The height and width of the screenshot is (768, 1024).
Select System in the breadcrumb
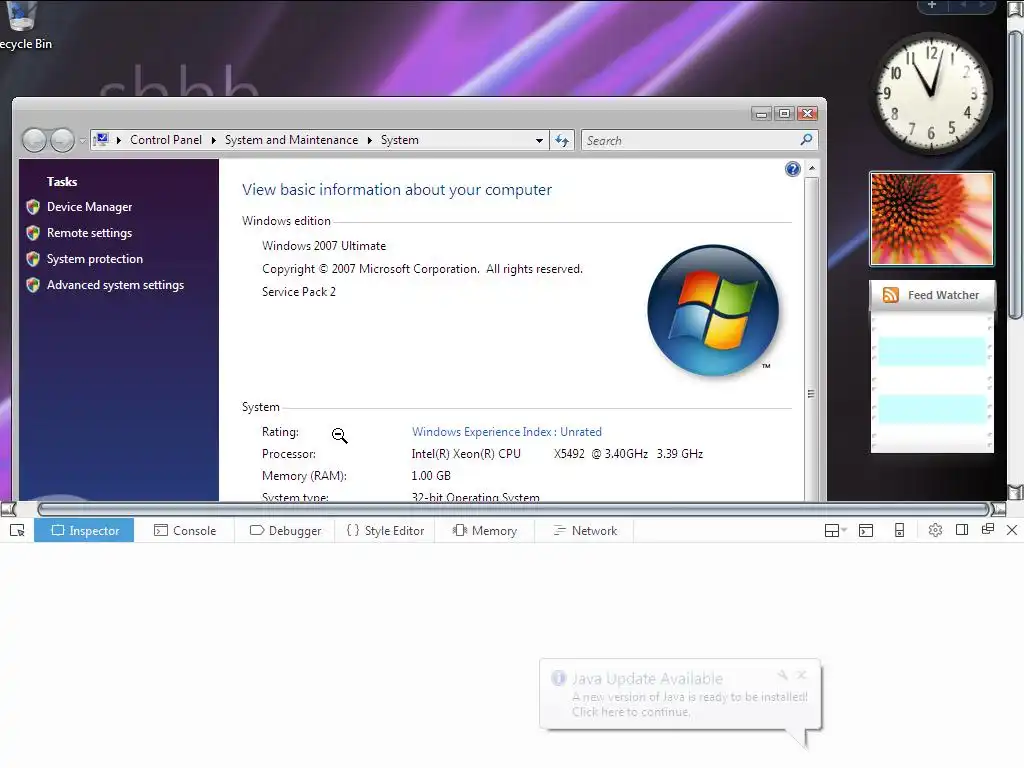400,140
